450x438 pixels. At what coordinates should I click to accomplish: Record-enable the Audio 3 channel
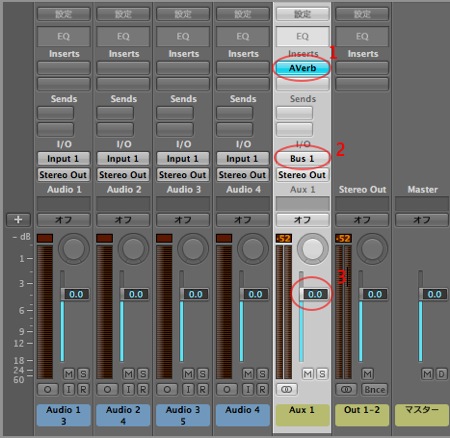pos(202,389)
